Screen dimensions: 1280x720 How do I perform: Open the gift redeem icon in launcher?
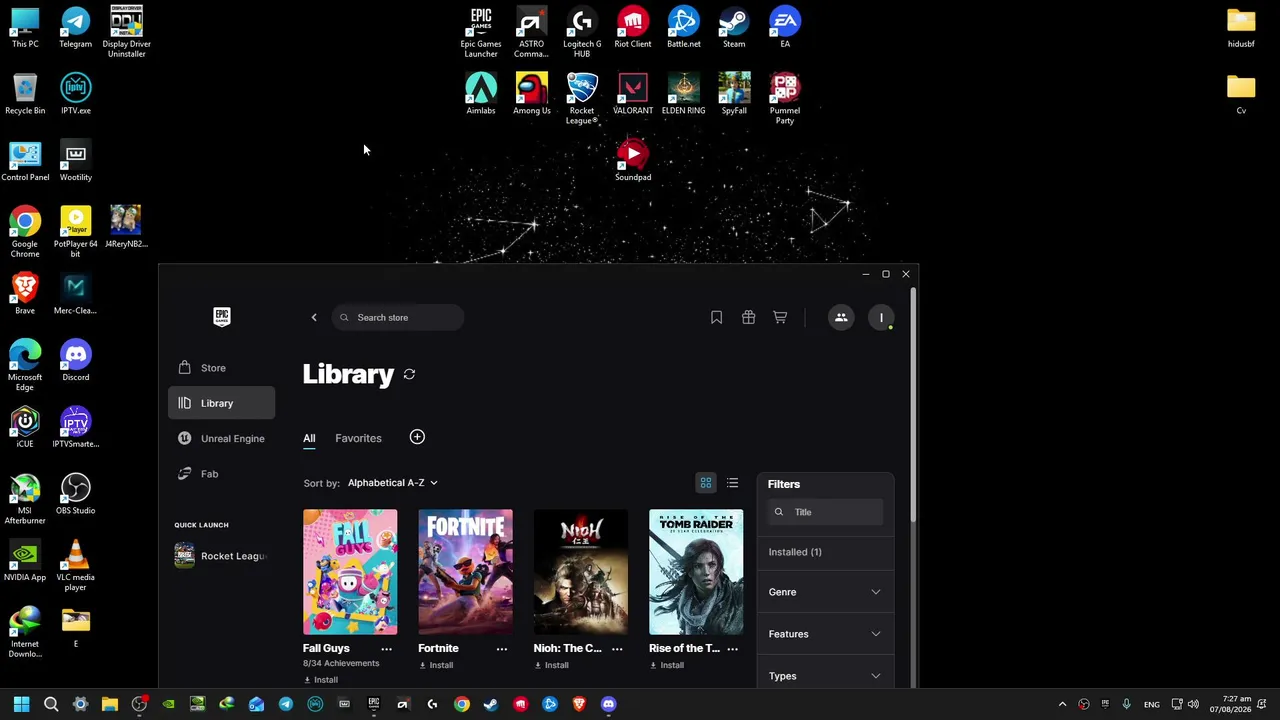[748, 318]
